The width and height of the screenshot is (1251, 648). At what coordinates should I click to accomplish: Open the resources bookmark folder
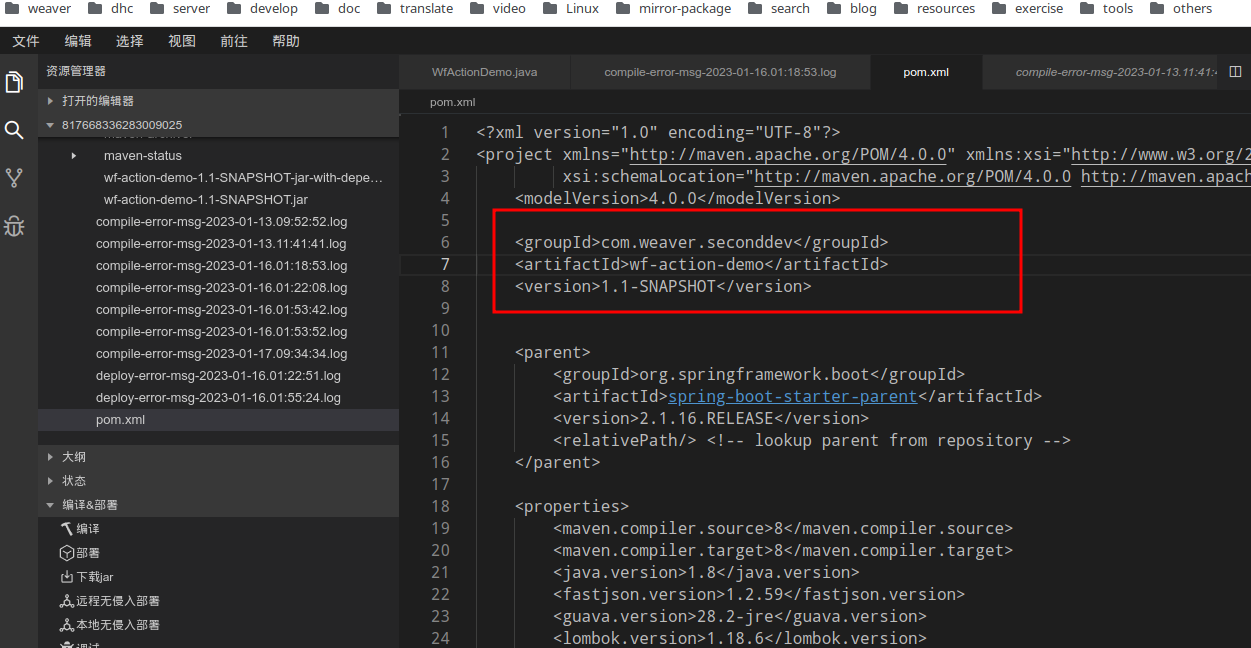tap(934, 9)
